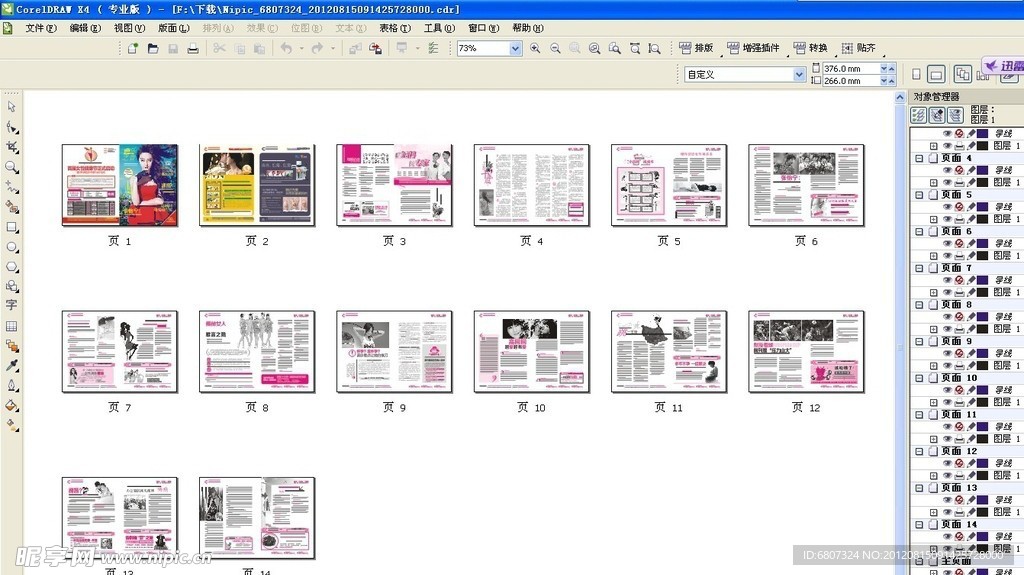Click the color swatch of Page 8 guides layer

(983, 316)
